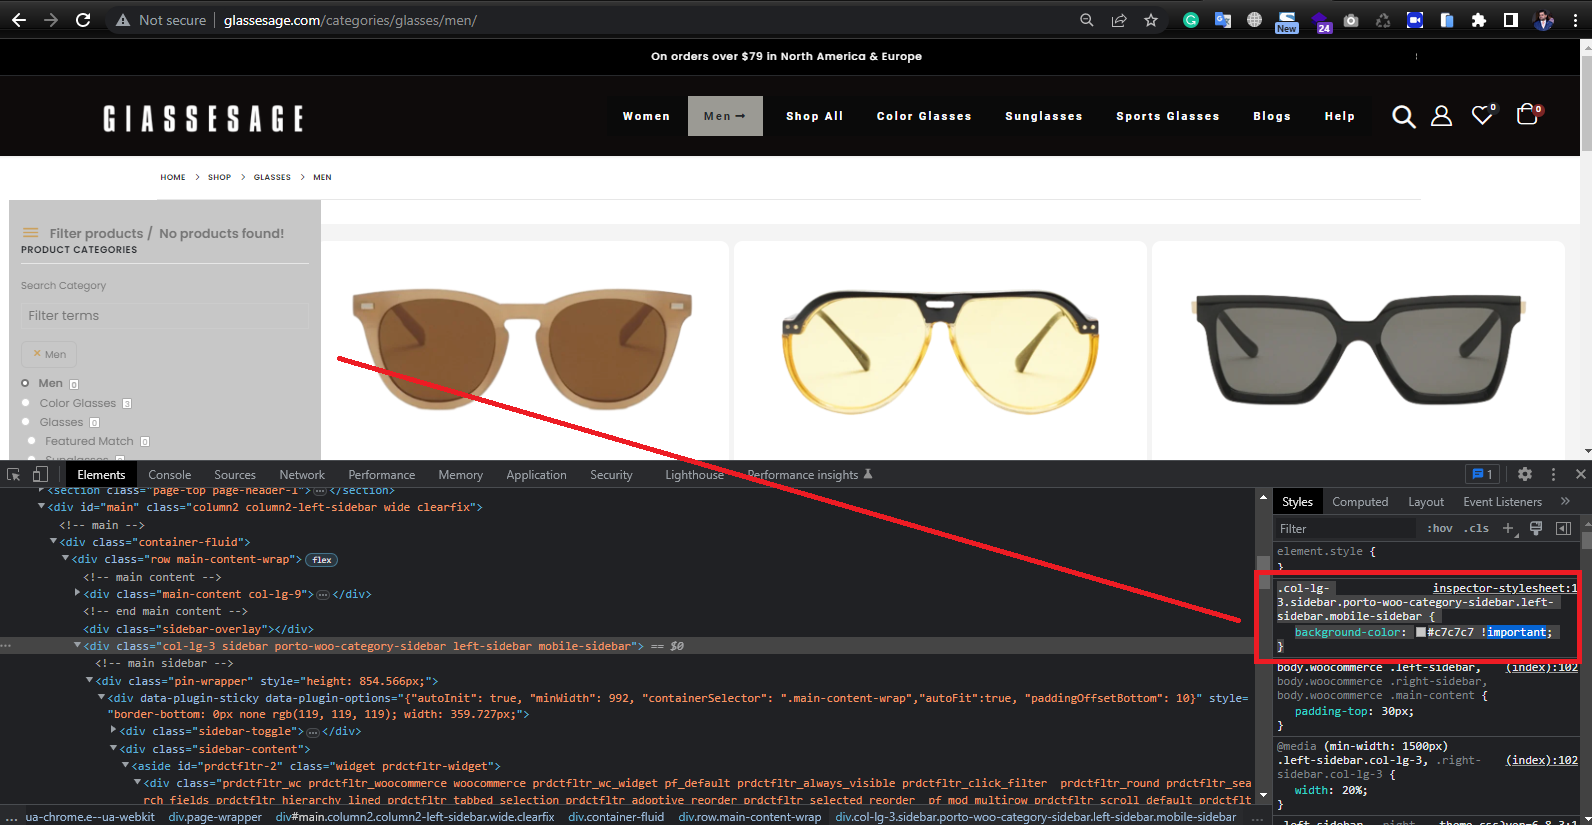Viewport: 1592px width, 825px height.
Task: Go to Sports Glasses page
Action: point(1168,116)
